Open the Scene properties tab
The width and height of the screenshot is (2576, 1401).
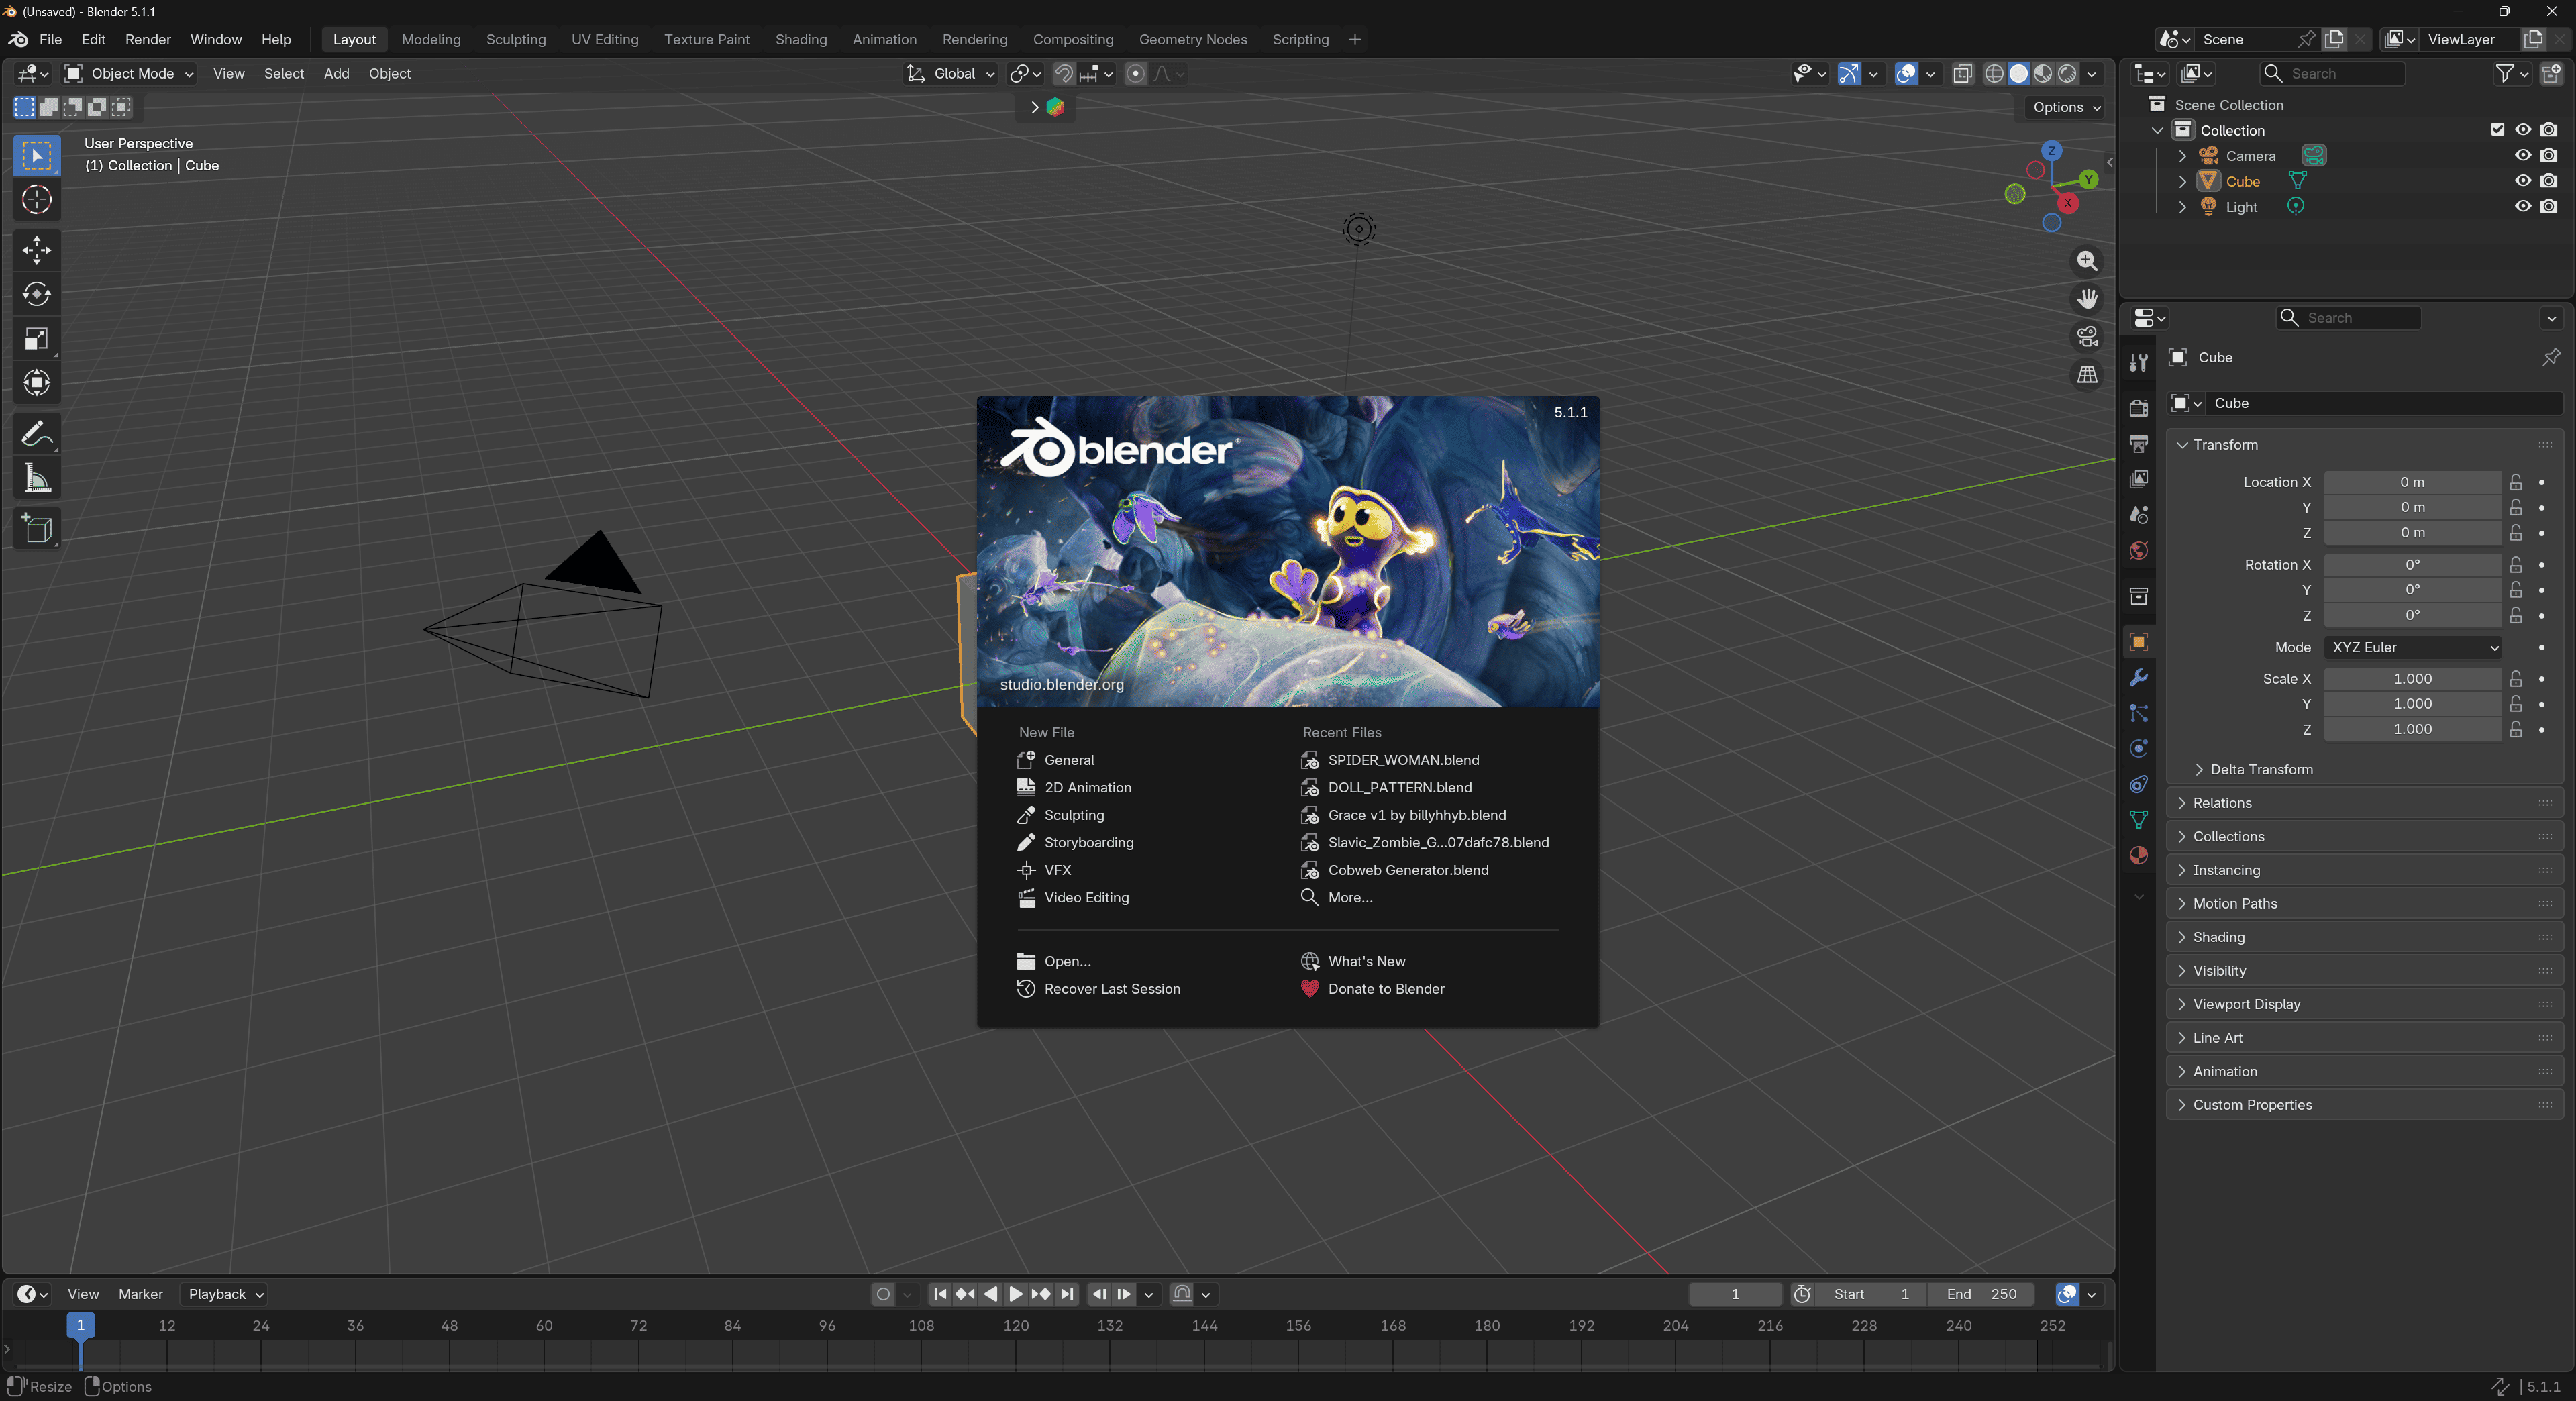point(2139,515)
